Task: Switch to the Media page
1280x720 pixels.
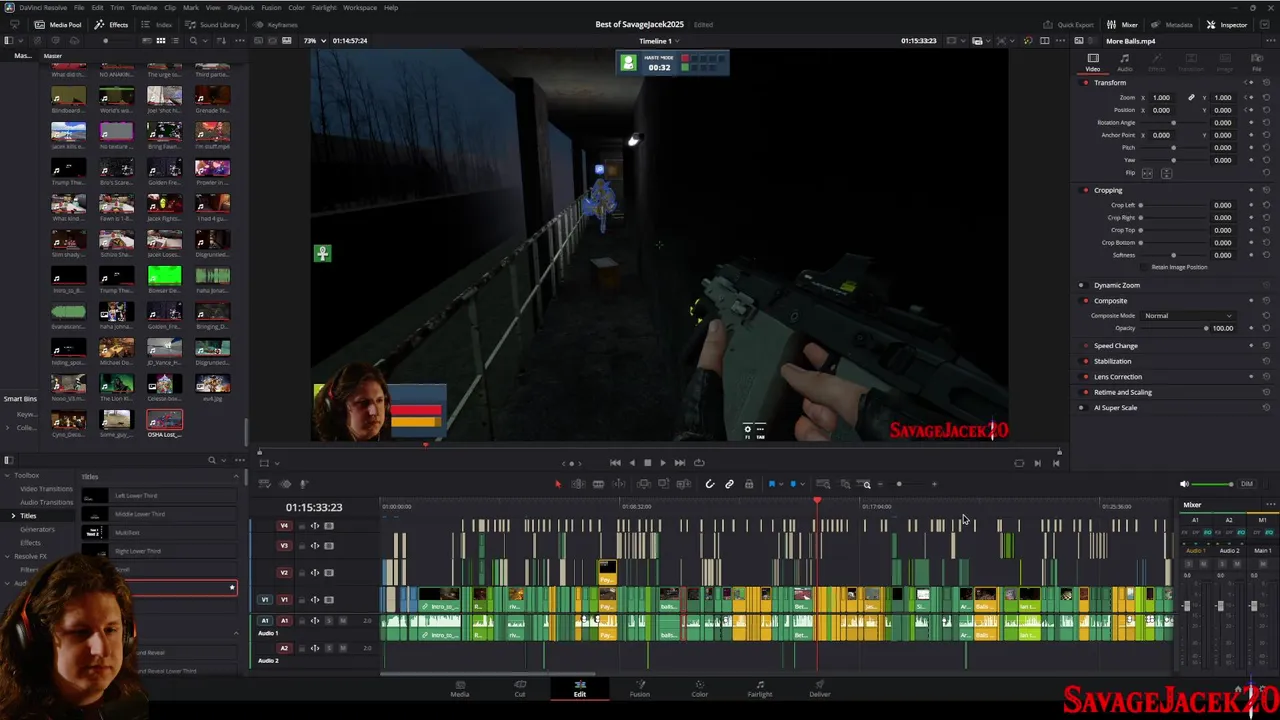Action: click(459, 689)
